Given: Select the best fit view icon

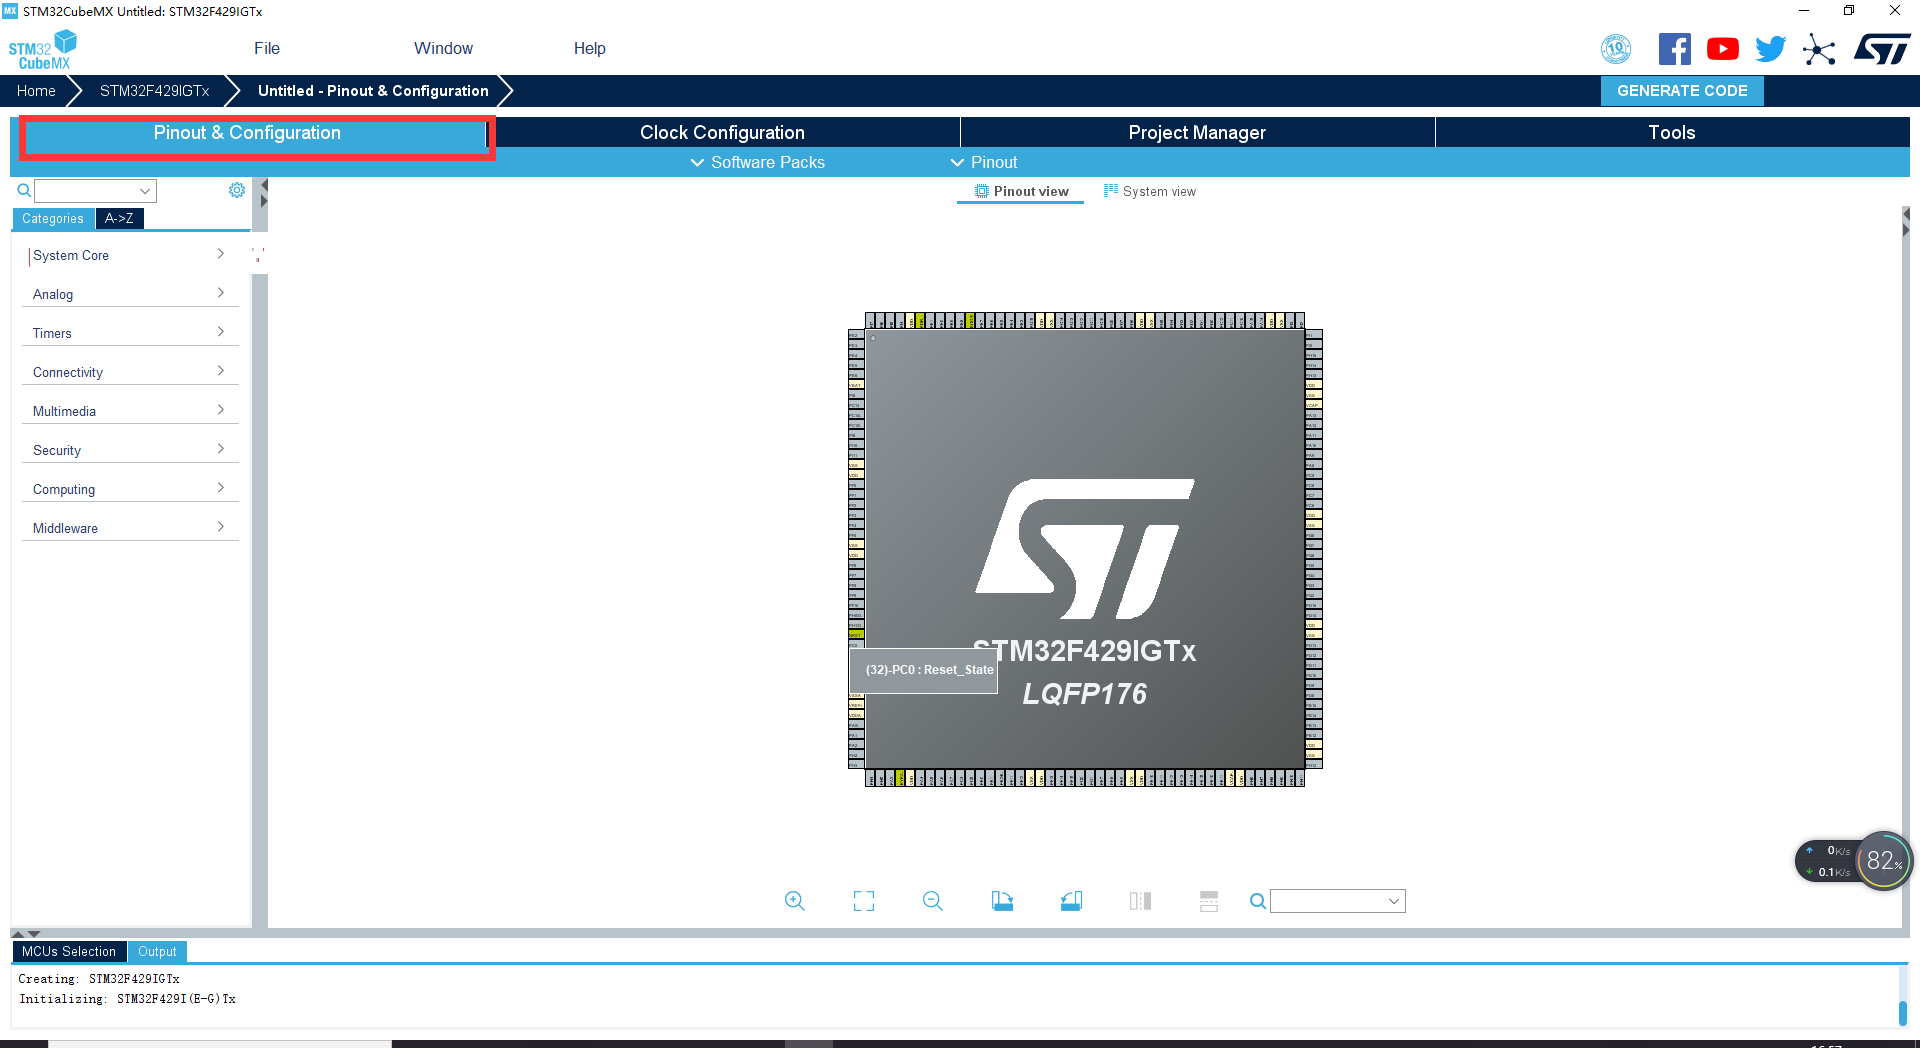Looking at the screenshot, I should coord(863,900).
